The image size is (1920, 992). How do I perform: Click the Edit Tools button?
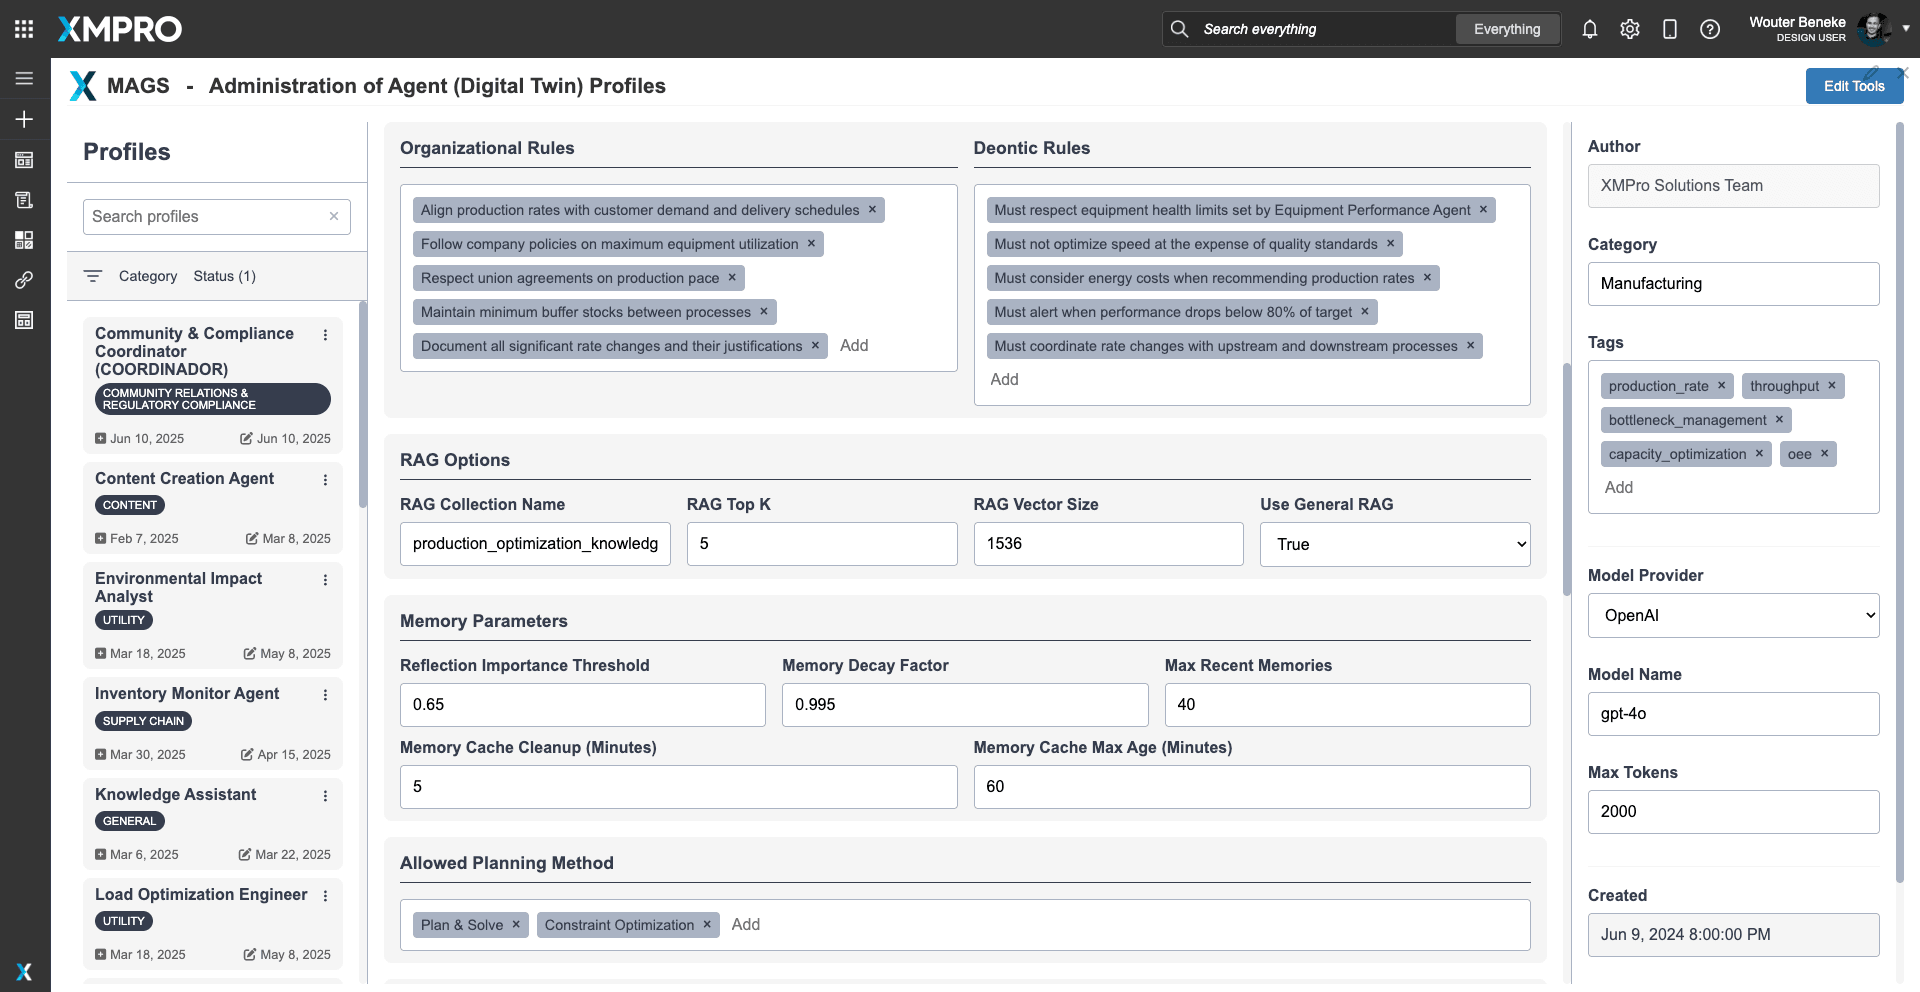1853,86
